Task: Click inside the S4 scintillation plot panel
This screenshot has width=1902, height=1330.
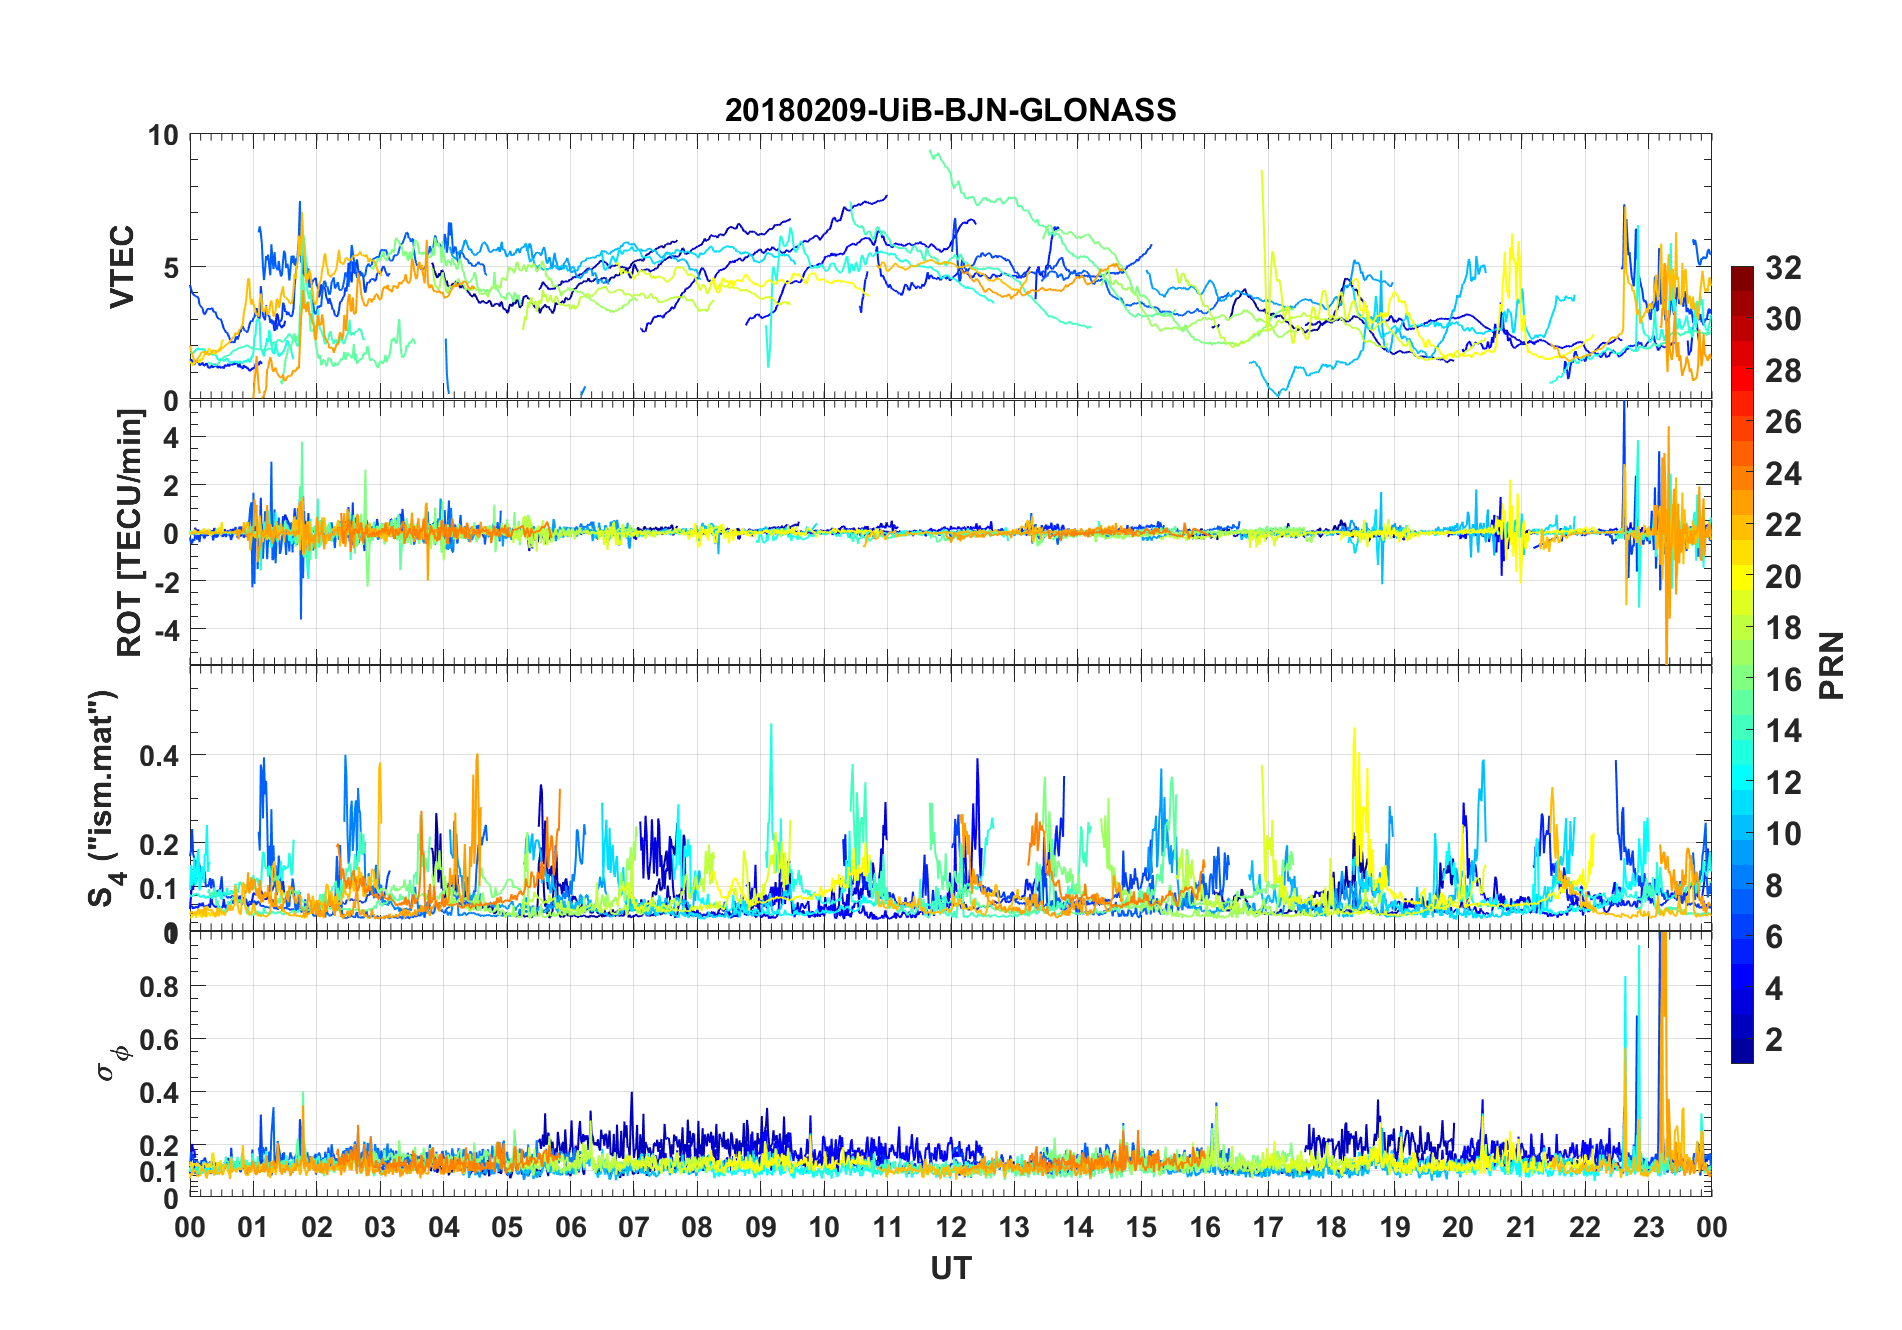Action: pos(950,798)
